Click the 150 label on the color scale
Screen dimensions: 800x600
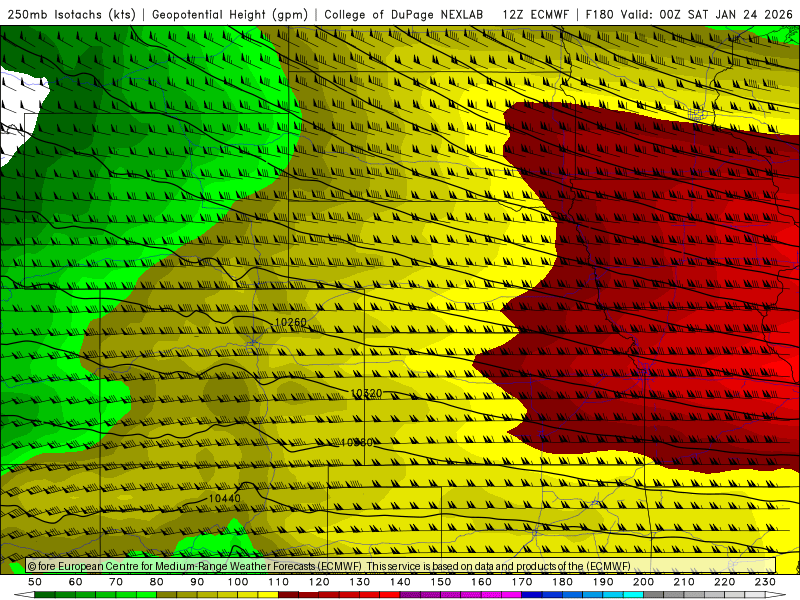pyautogui.click(x=441, y=582)
